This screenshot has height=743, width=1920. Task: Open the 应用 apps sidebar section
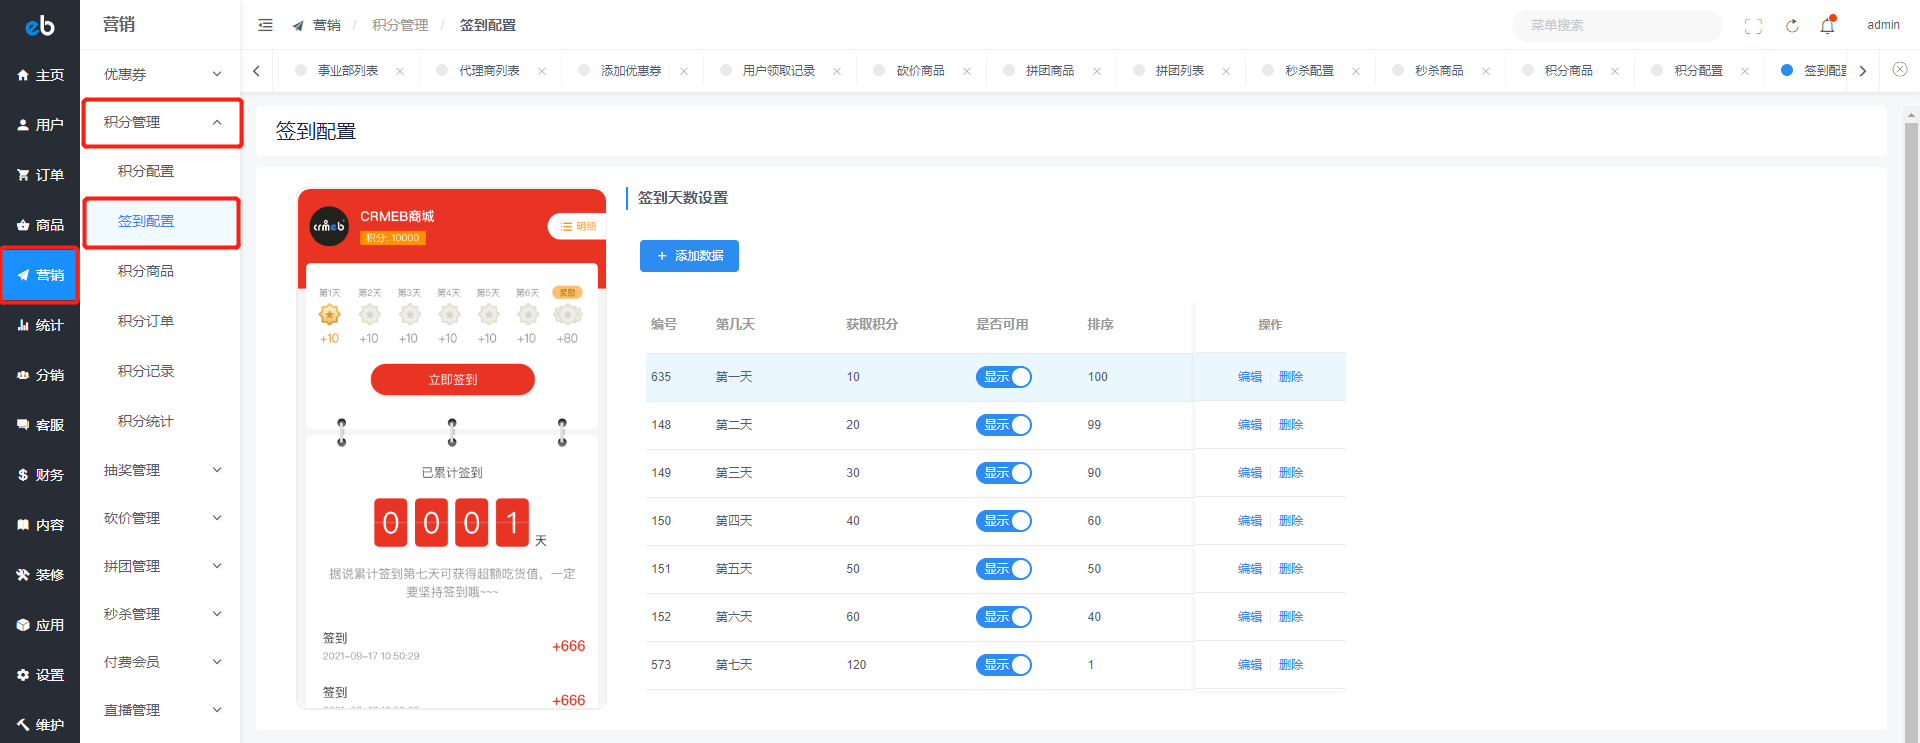click(x=40, y=625)
